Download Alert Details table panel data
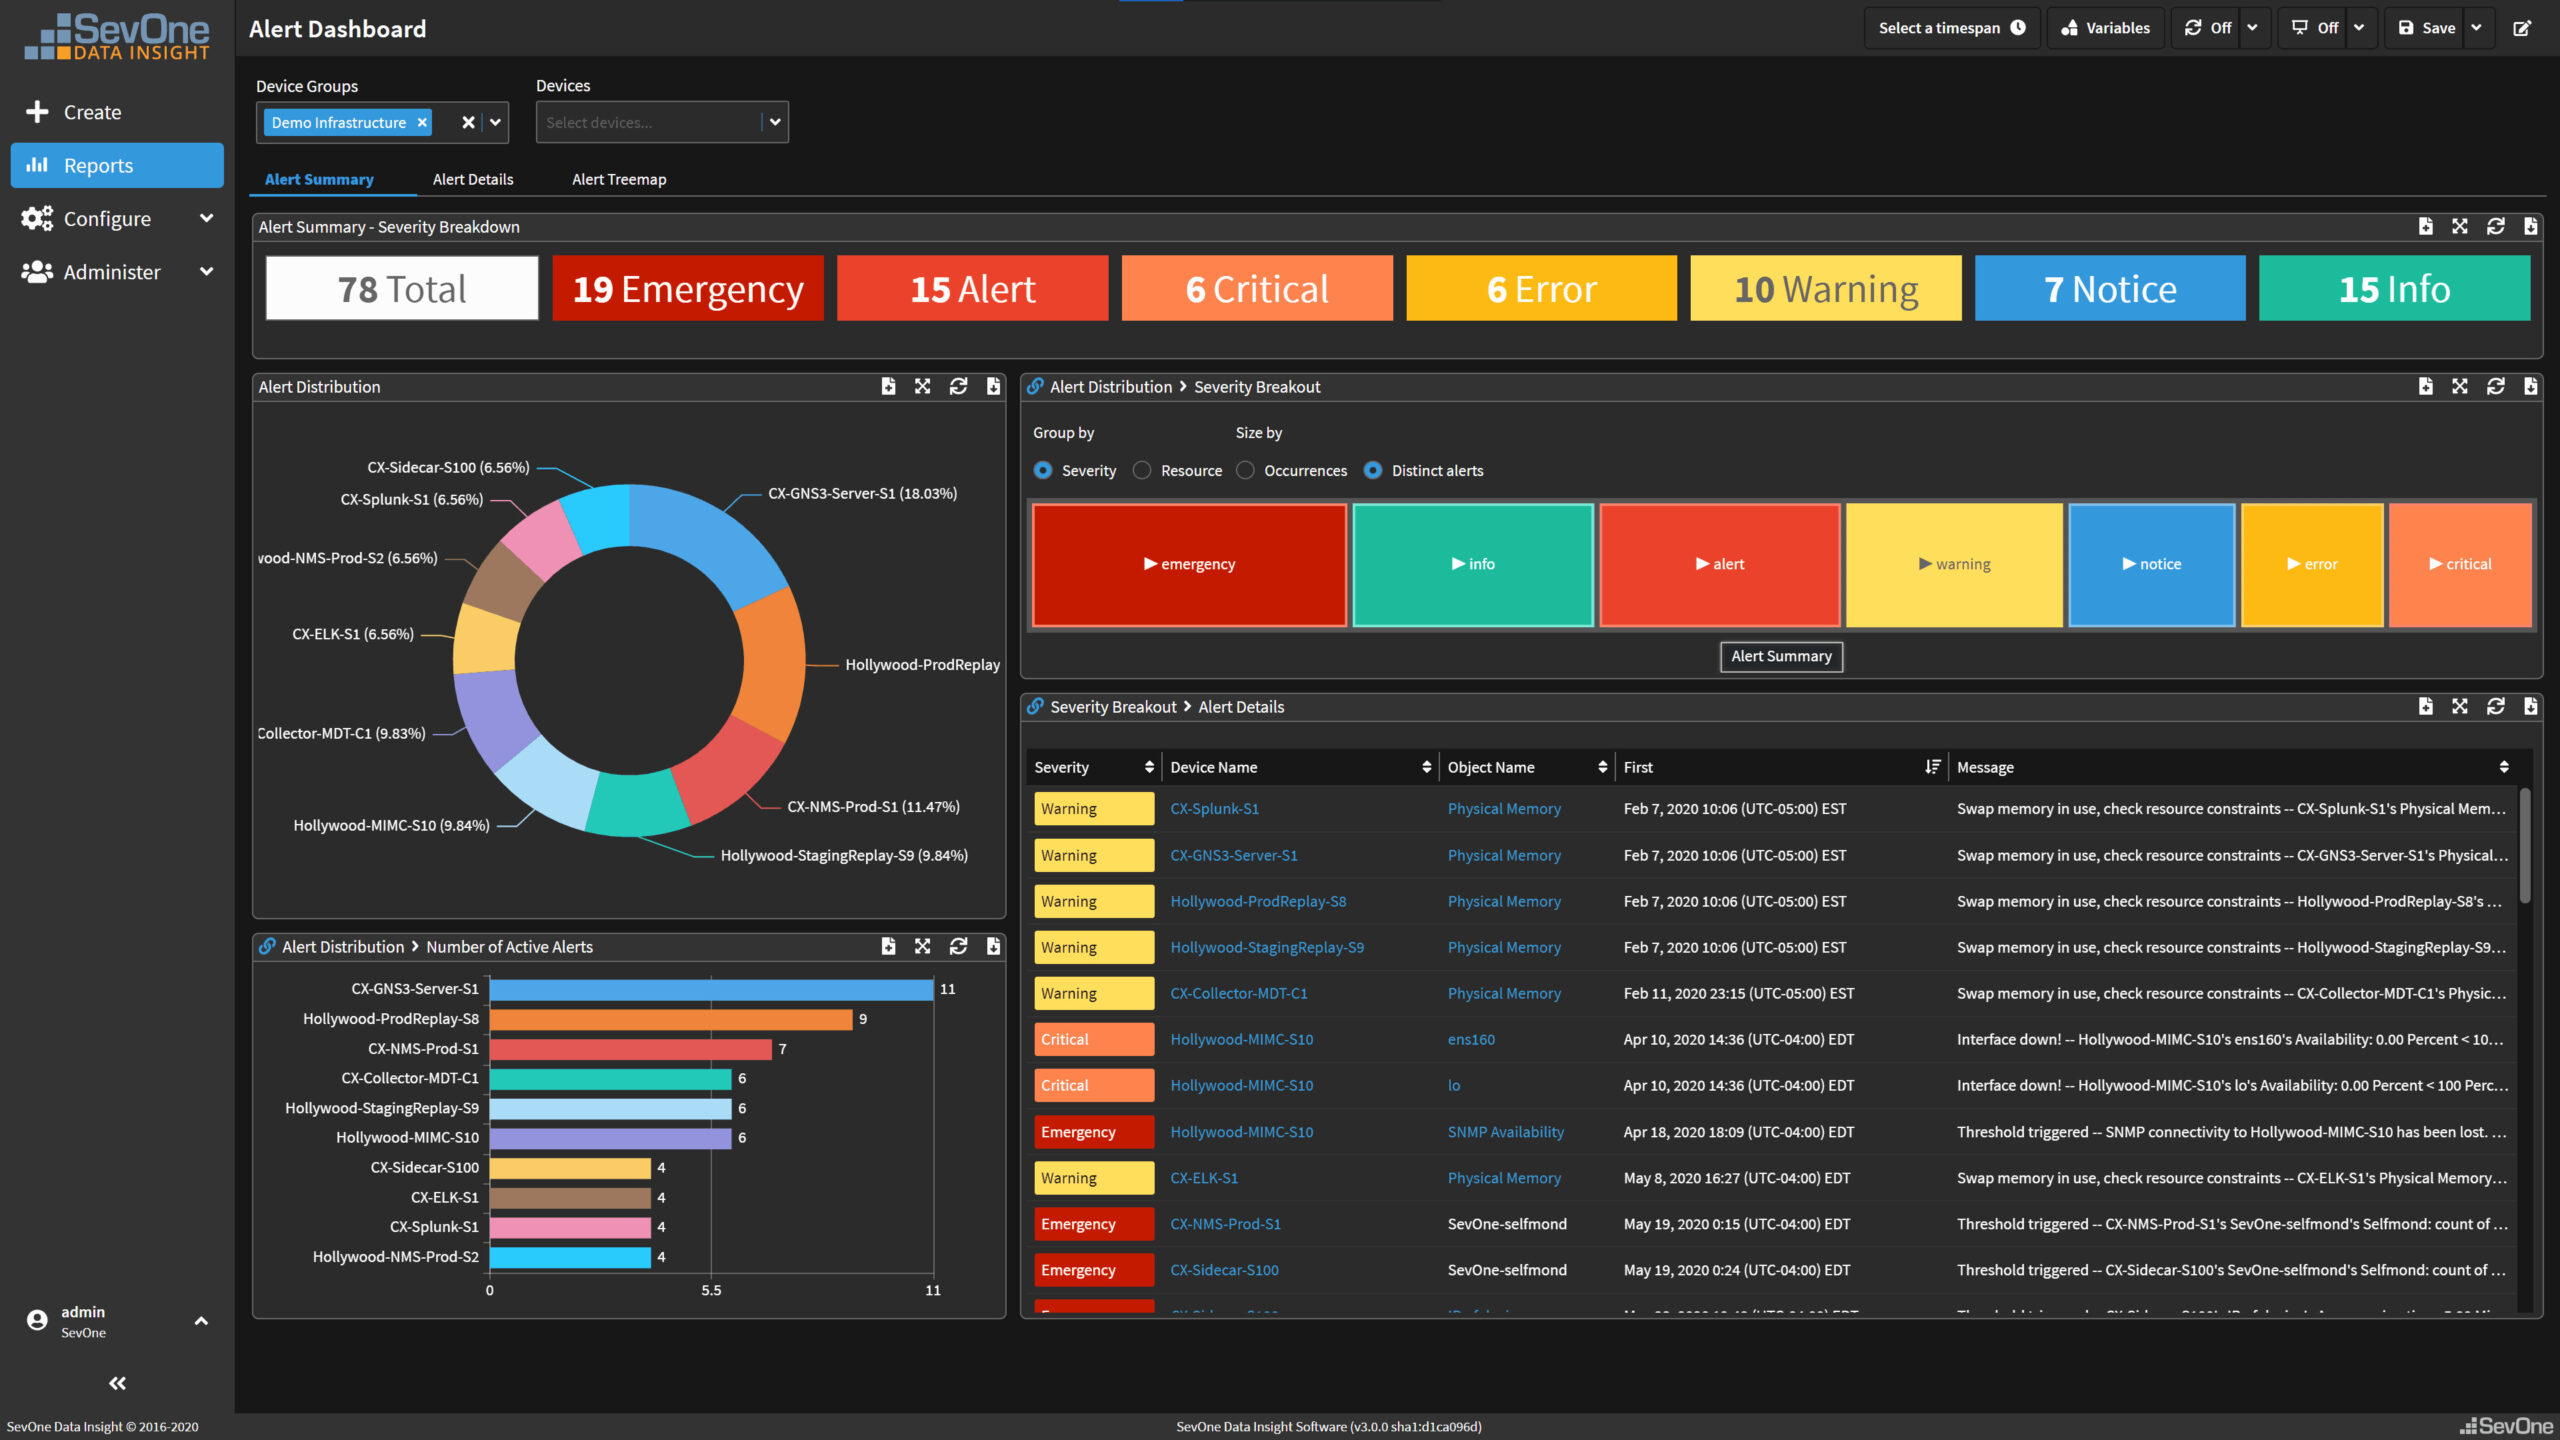The width and height of the screenshot is (2560, 1440). coord(2530,706)
